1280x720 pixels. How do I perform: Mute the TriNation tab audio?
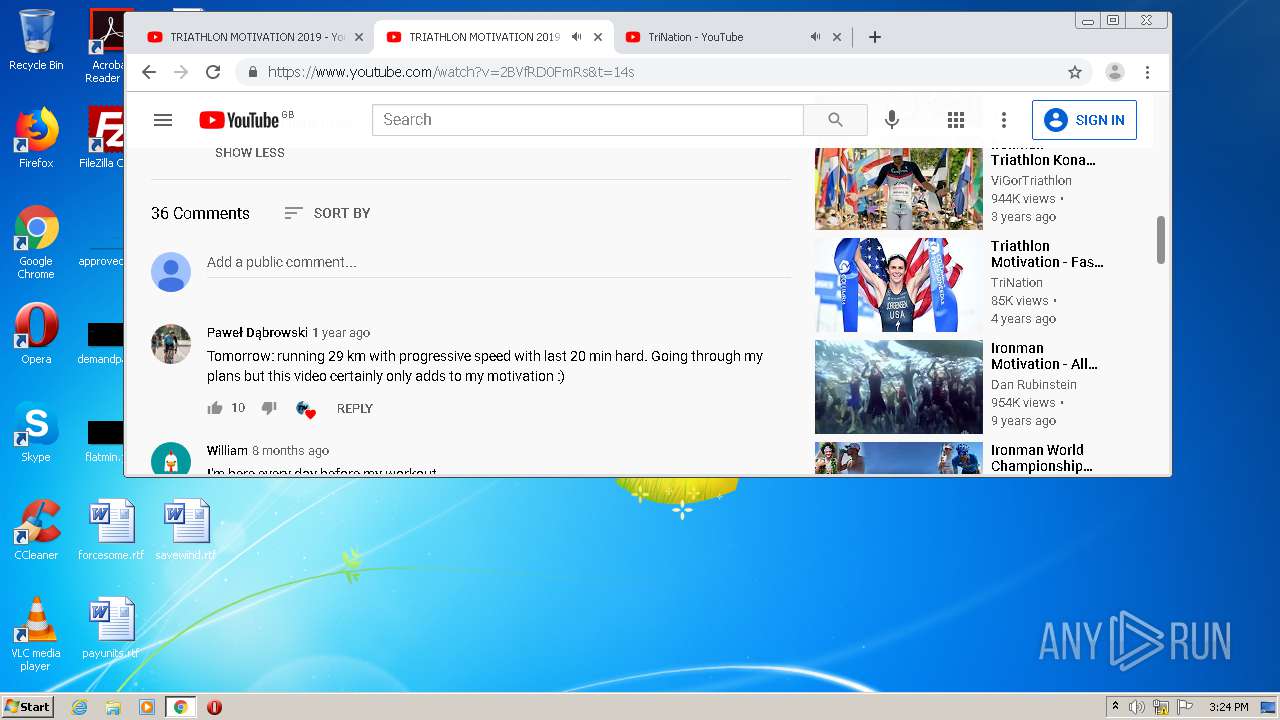[815, 37]
